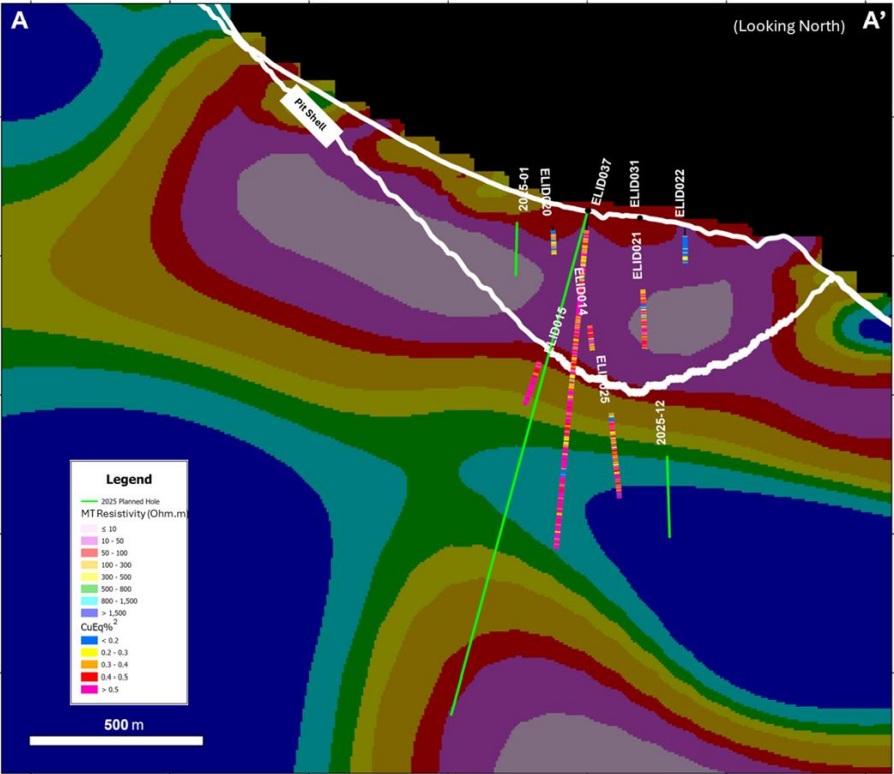The image size is (894, 774).
Task: Click the > 1,500 resistivity legend swatch
Action: (x=90, y=613)
